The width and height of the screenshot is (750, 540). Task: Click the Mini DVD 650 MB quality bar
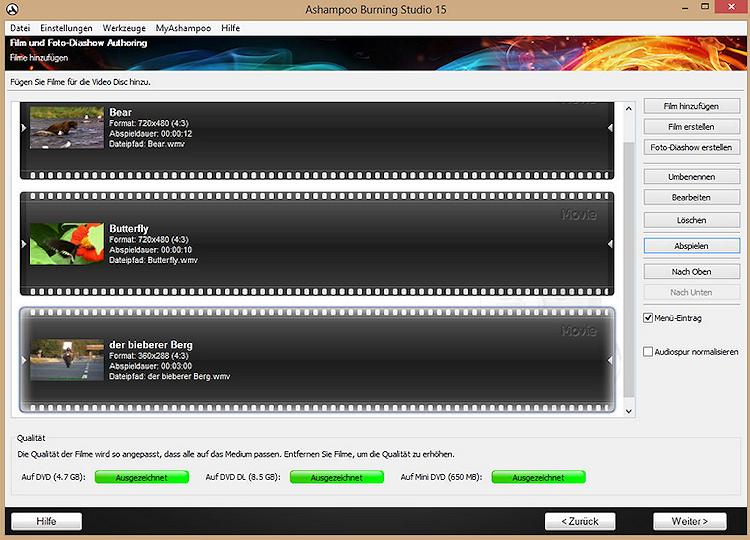(x=539, y=477)
